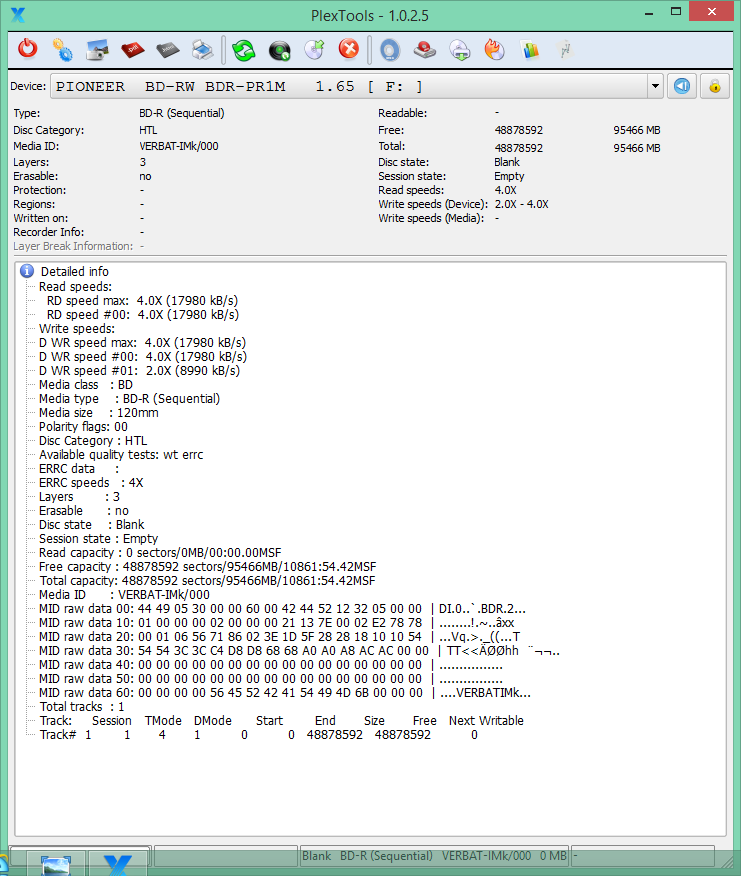Export report with the PDF icon
Image resolution: width=741 pixels, height=876 pixels.
132,50
